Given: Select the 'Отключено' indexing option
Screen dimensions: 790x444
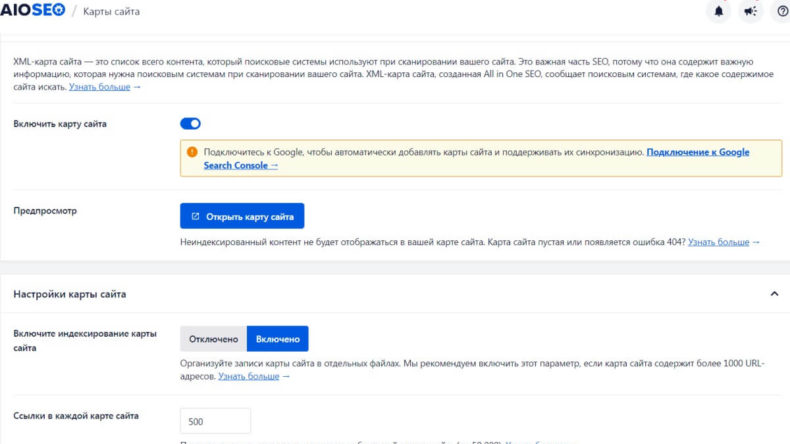Looking at the screenshot, I should 213,339.
